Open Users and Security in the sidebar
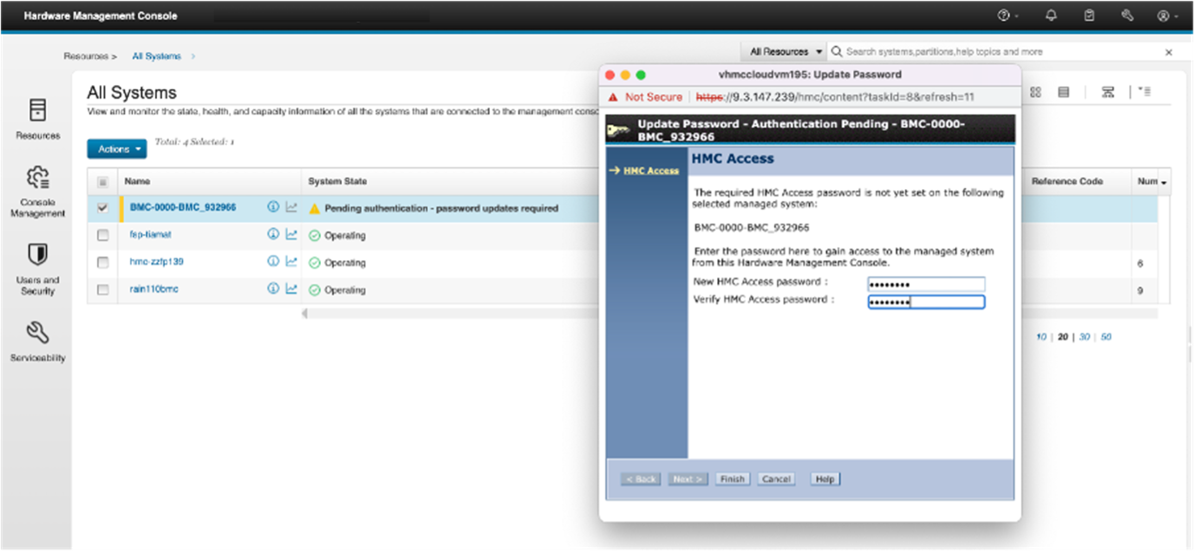 coord(38,269)
